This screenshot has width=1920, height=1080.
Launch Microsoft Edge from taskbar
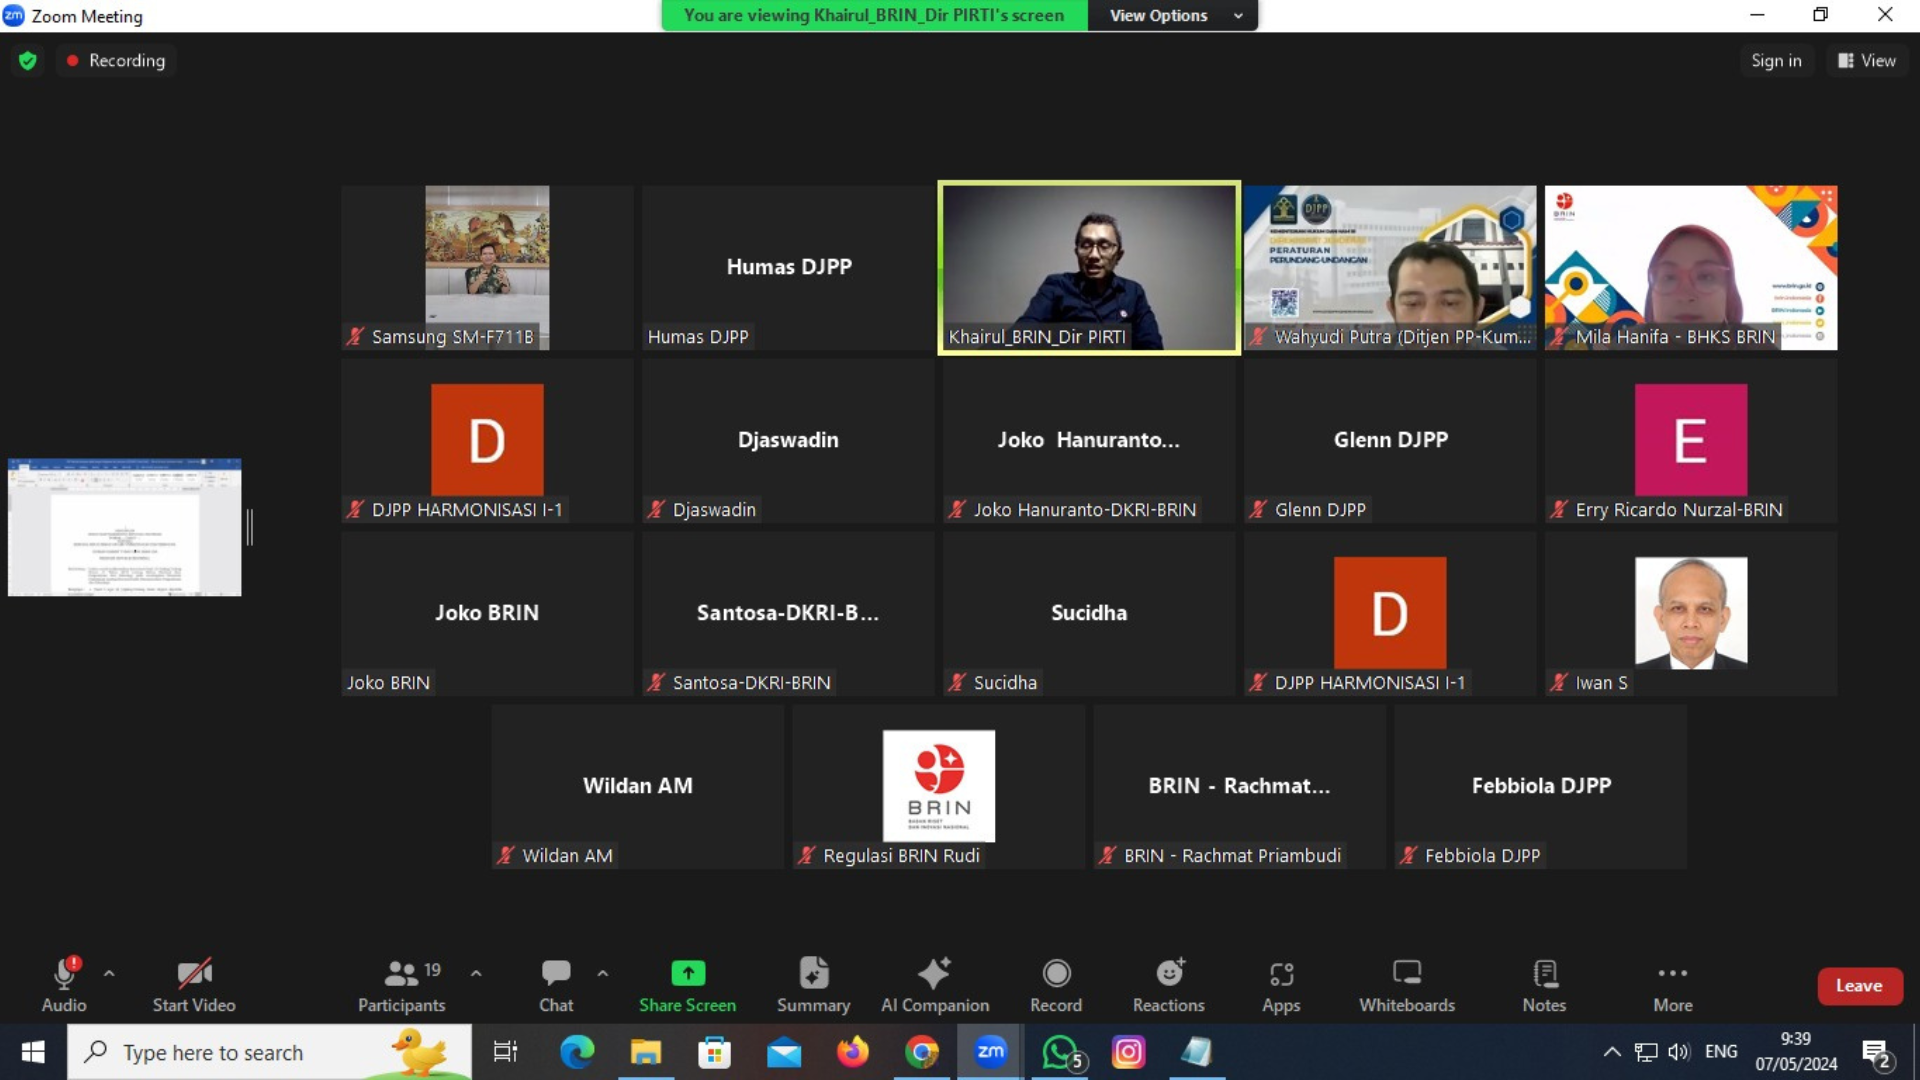[577, 1052]
